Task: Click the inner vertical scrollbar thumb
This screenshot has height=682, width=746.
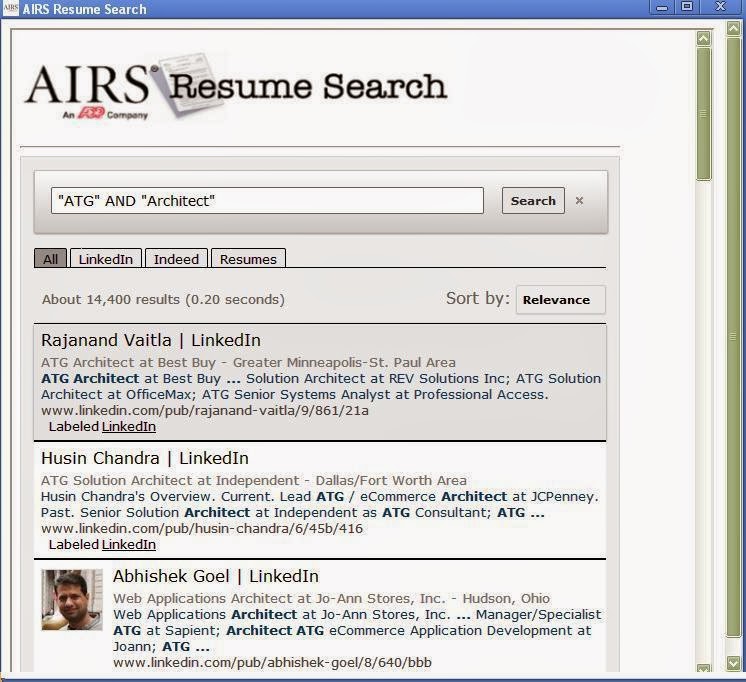Action: pos(704,113)
